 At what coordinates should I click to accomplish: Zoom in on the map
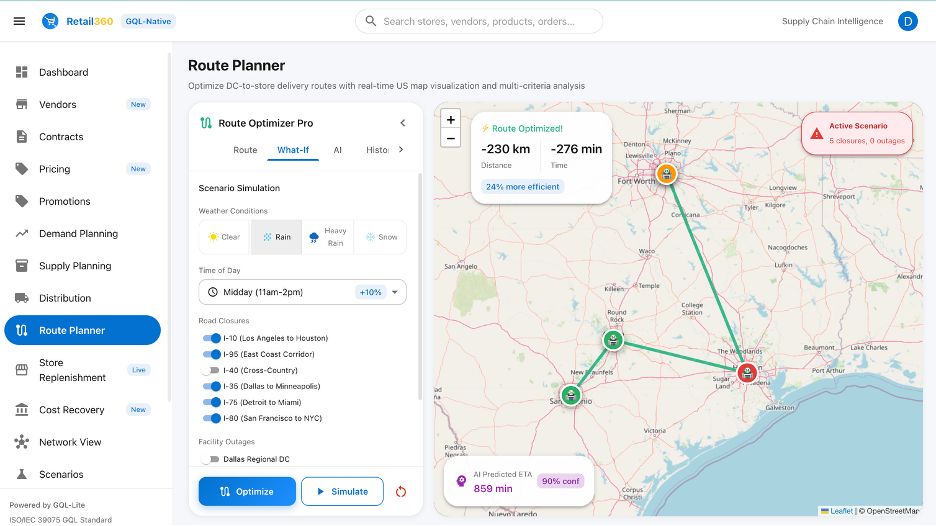(451, 119)
